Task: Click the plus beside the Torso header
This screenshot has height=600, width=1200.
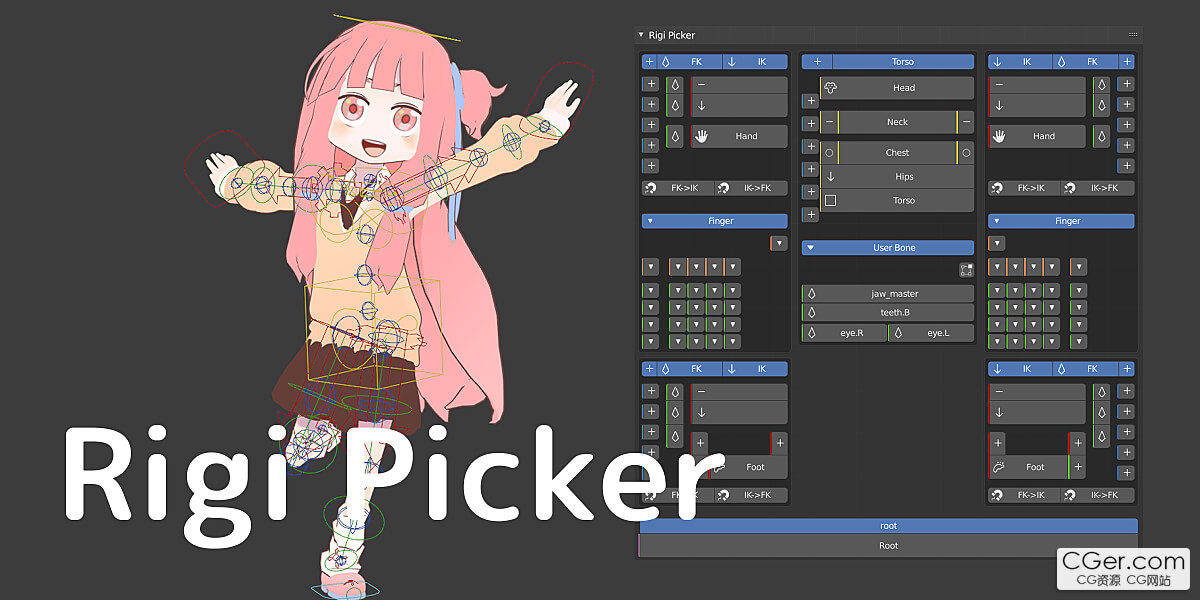Action: [817, 62]
